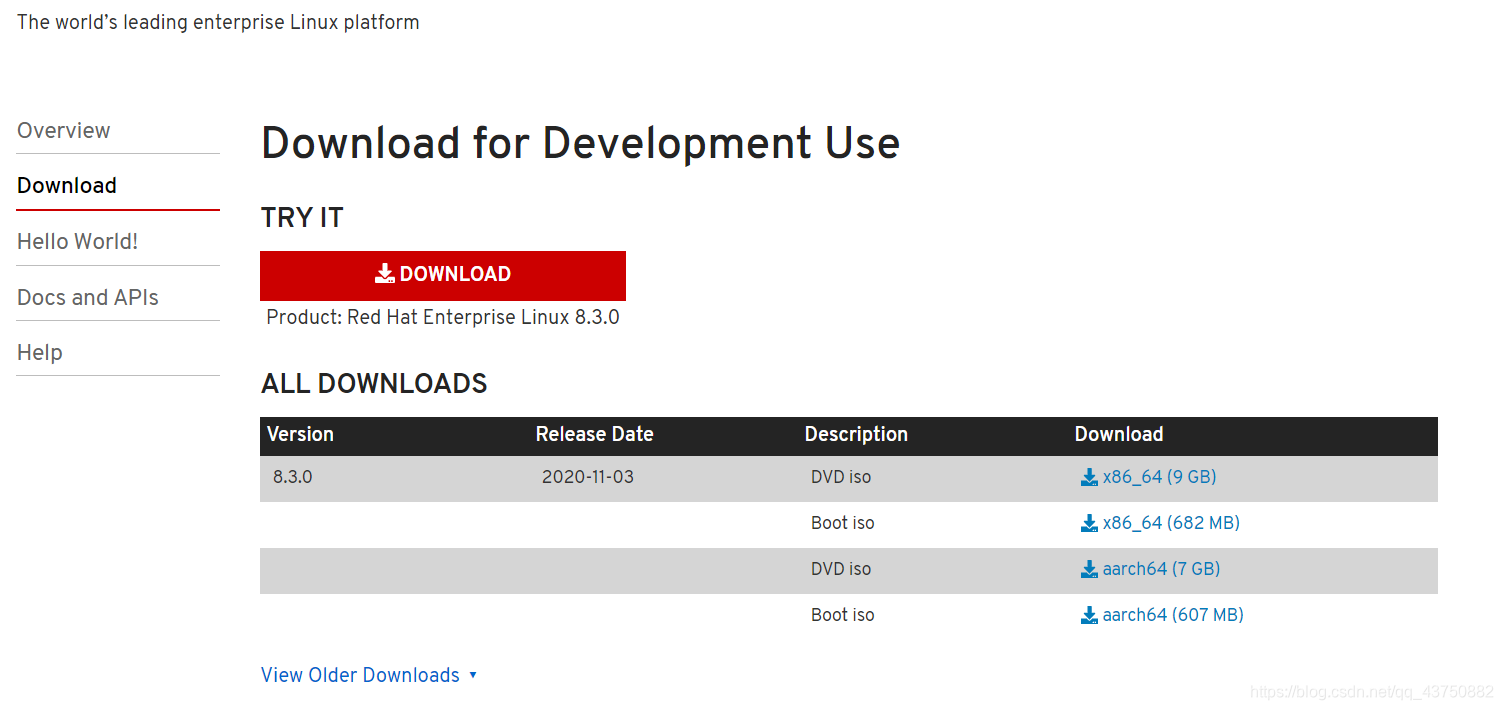The image size is (1503, 710).
Task: Click the red DOWNLOAD button
Action: click(443, 275)
